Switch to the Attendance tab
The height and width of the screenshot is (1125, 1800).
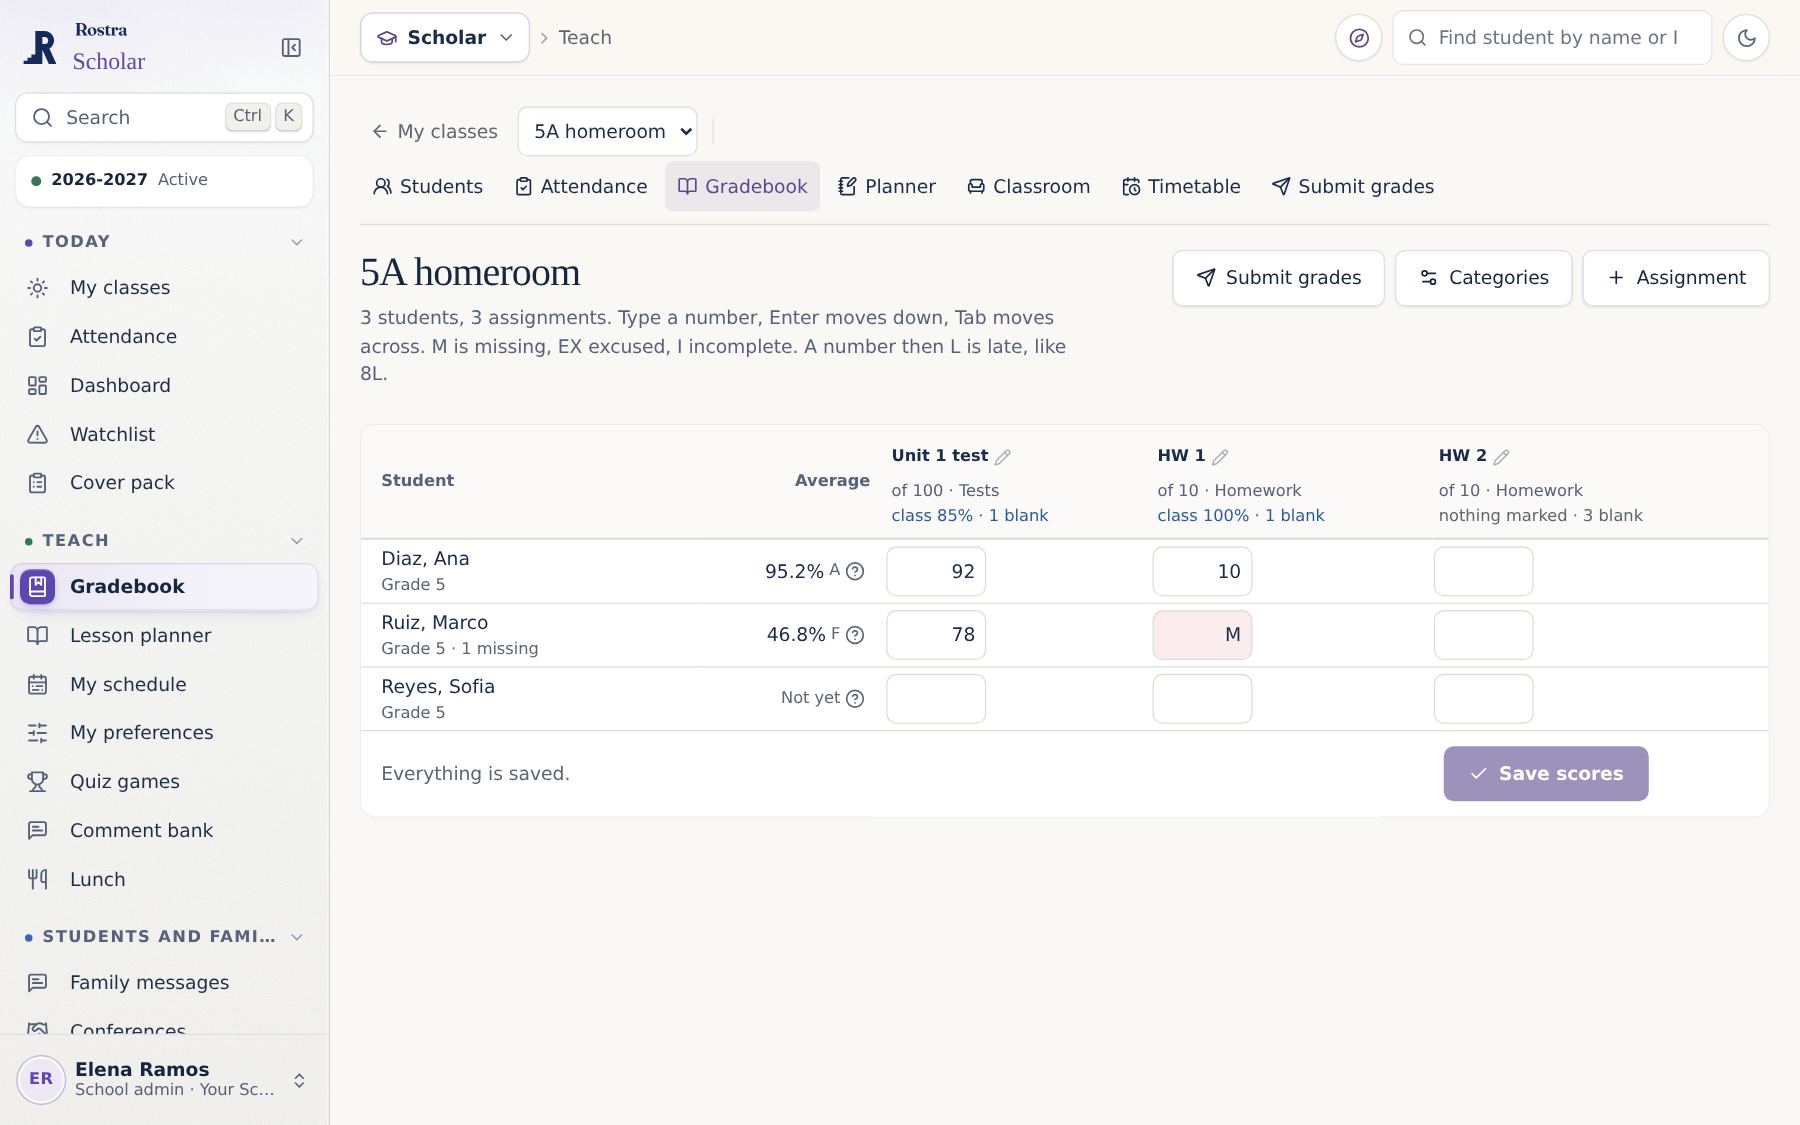(x=581, y=187)
